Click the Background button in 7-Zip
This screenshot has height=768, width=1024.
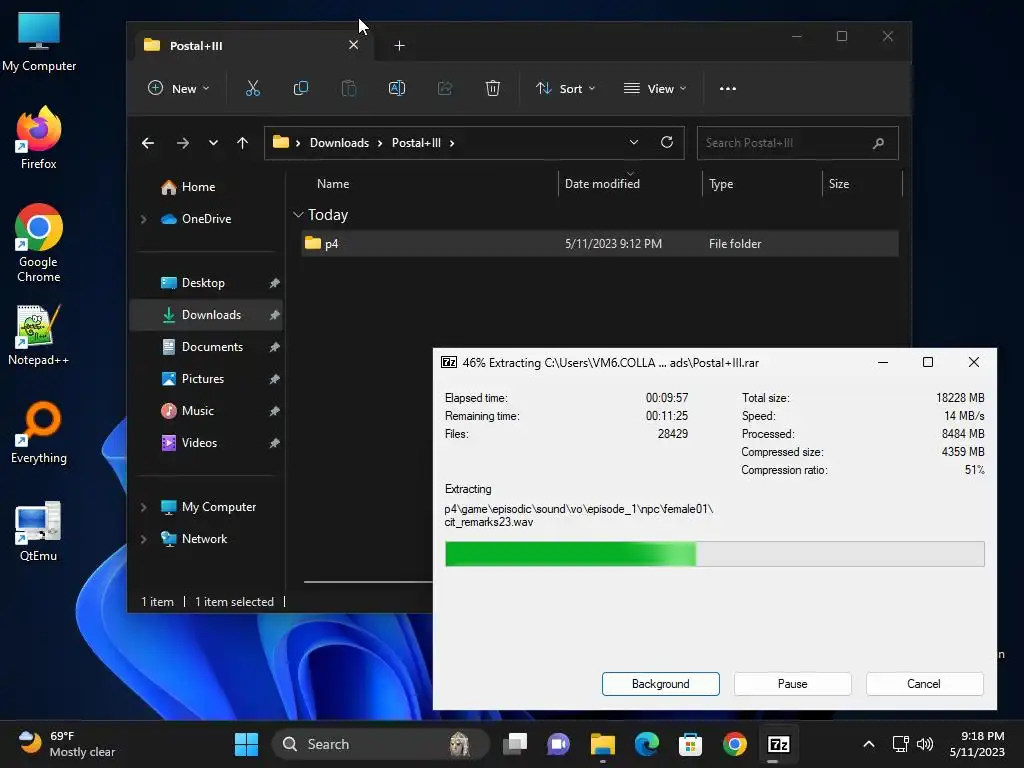[x=660, y=684]
